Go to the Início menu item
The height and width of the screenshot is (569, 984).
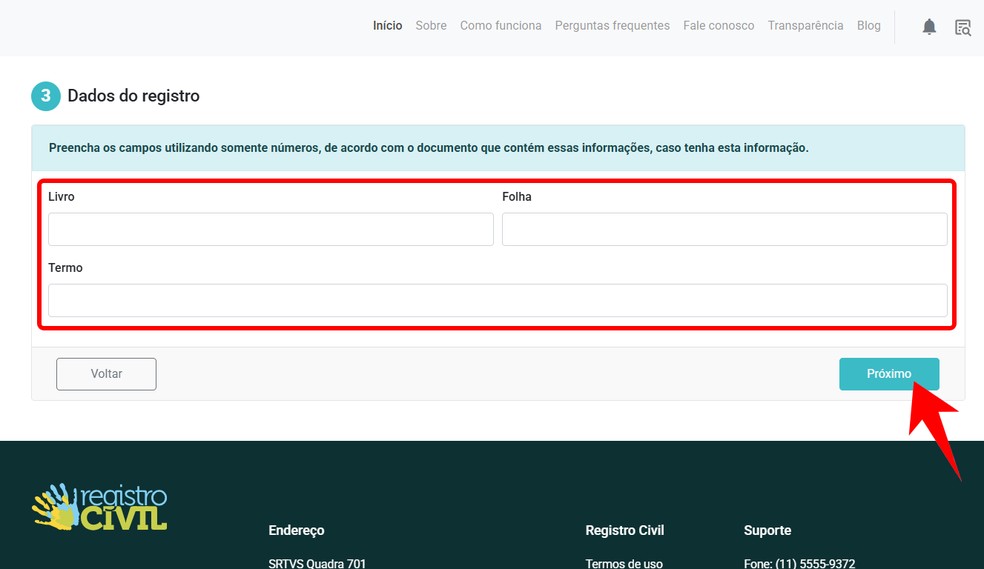click(387, 26)
